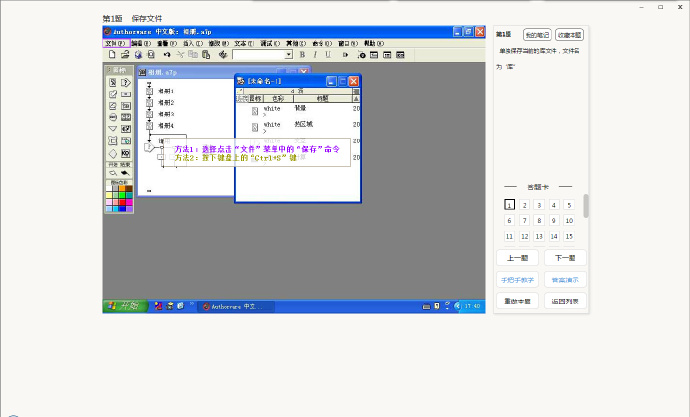The width and height of the screenshot is (690, 417).
Task: Open the text style dropdown in toolbar
Action: tap(288, 54)
